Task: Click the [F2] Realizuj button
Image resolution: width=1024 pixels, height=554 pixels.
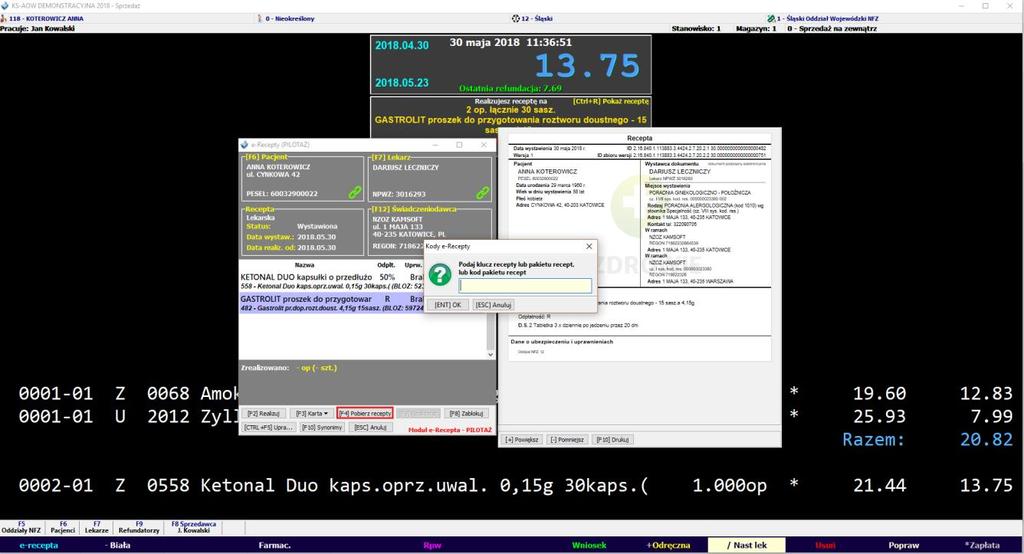Action: (263, 414)
